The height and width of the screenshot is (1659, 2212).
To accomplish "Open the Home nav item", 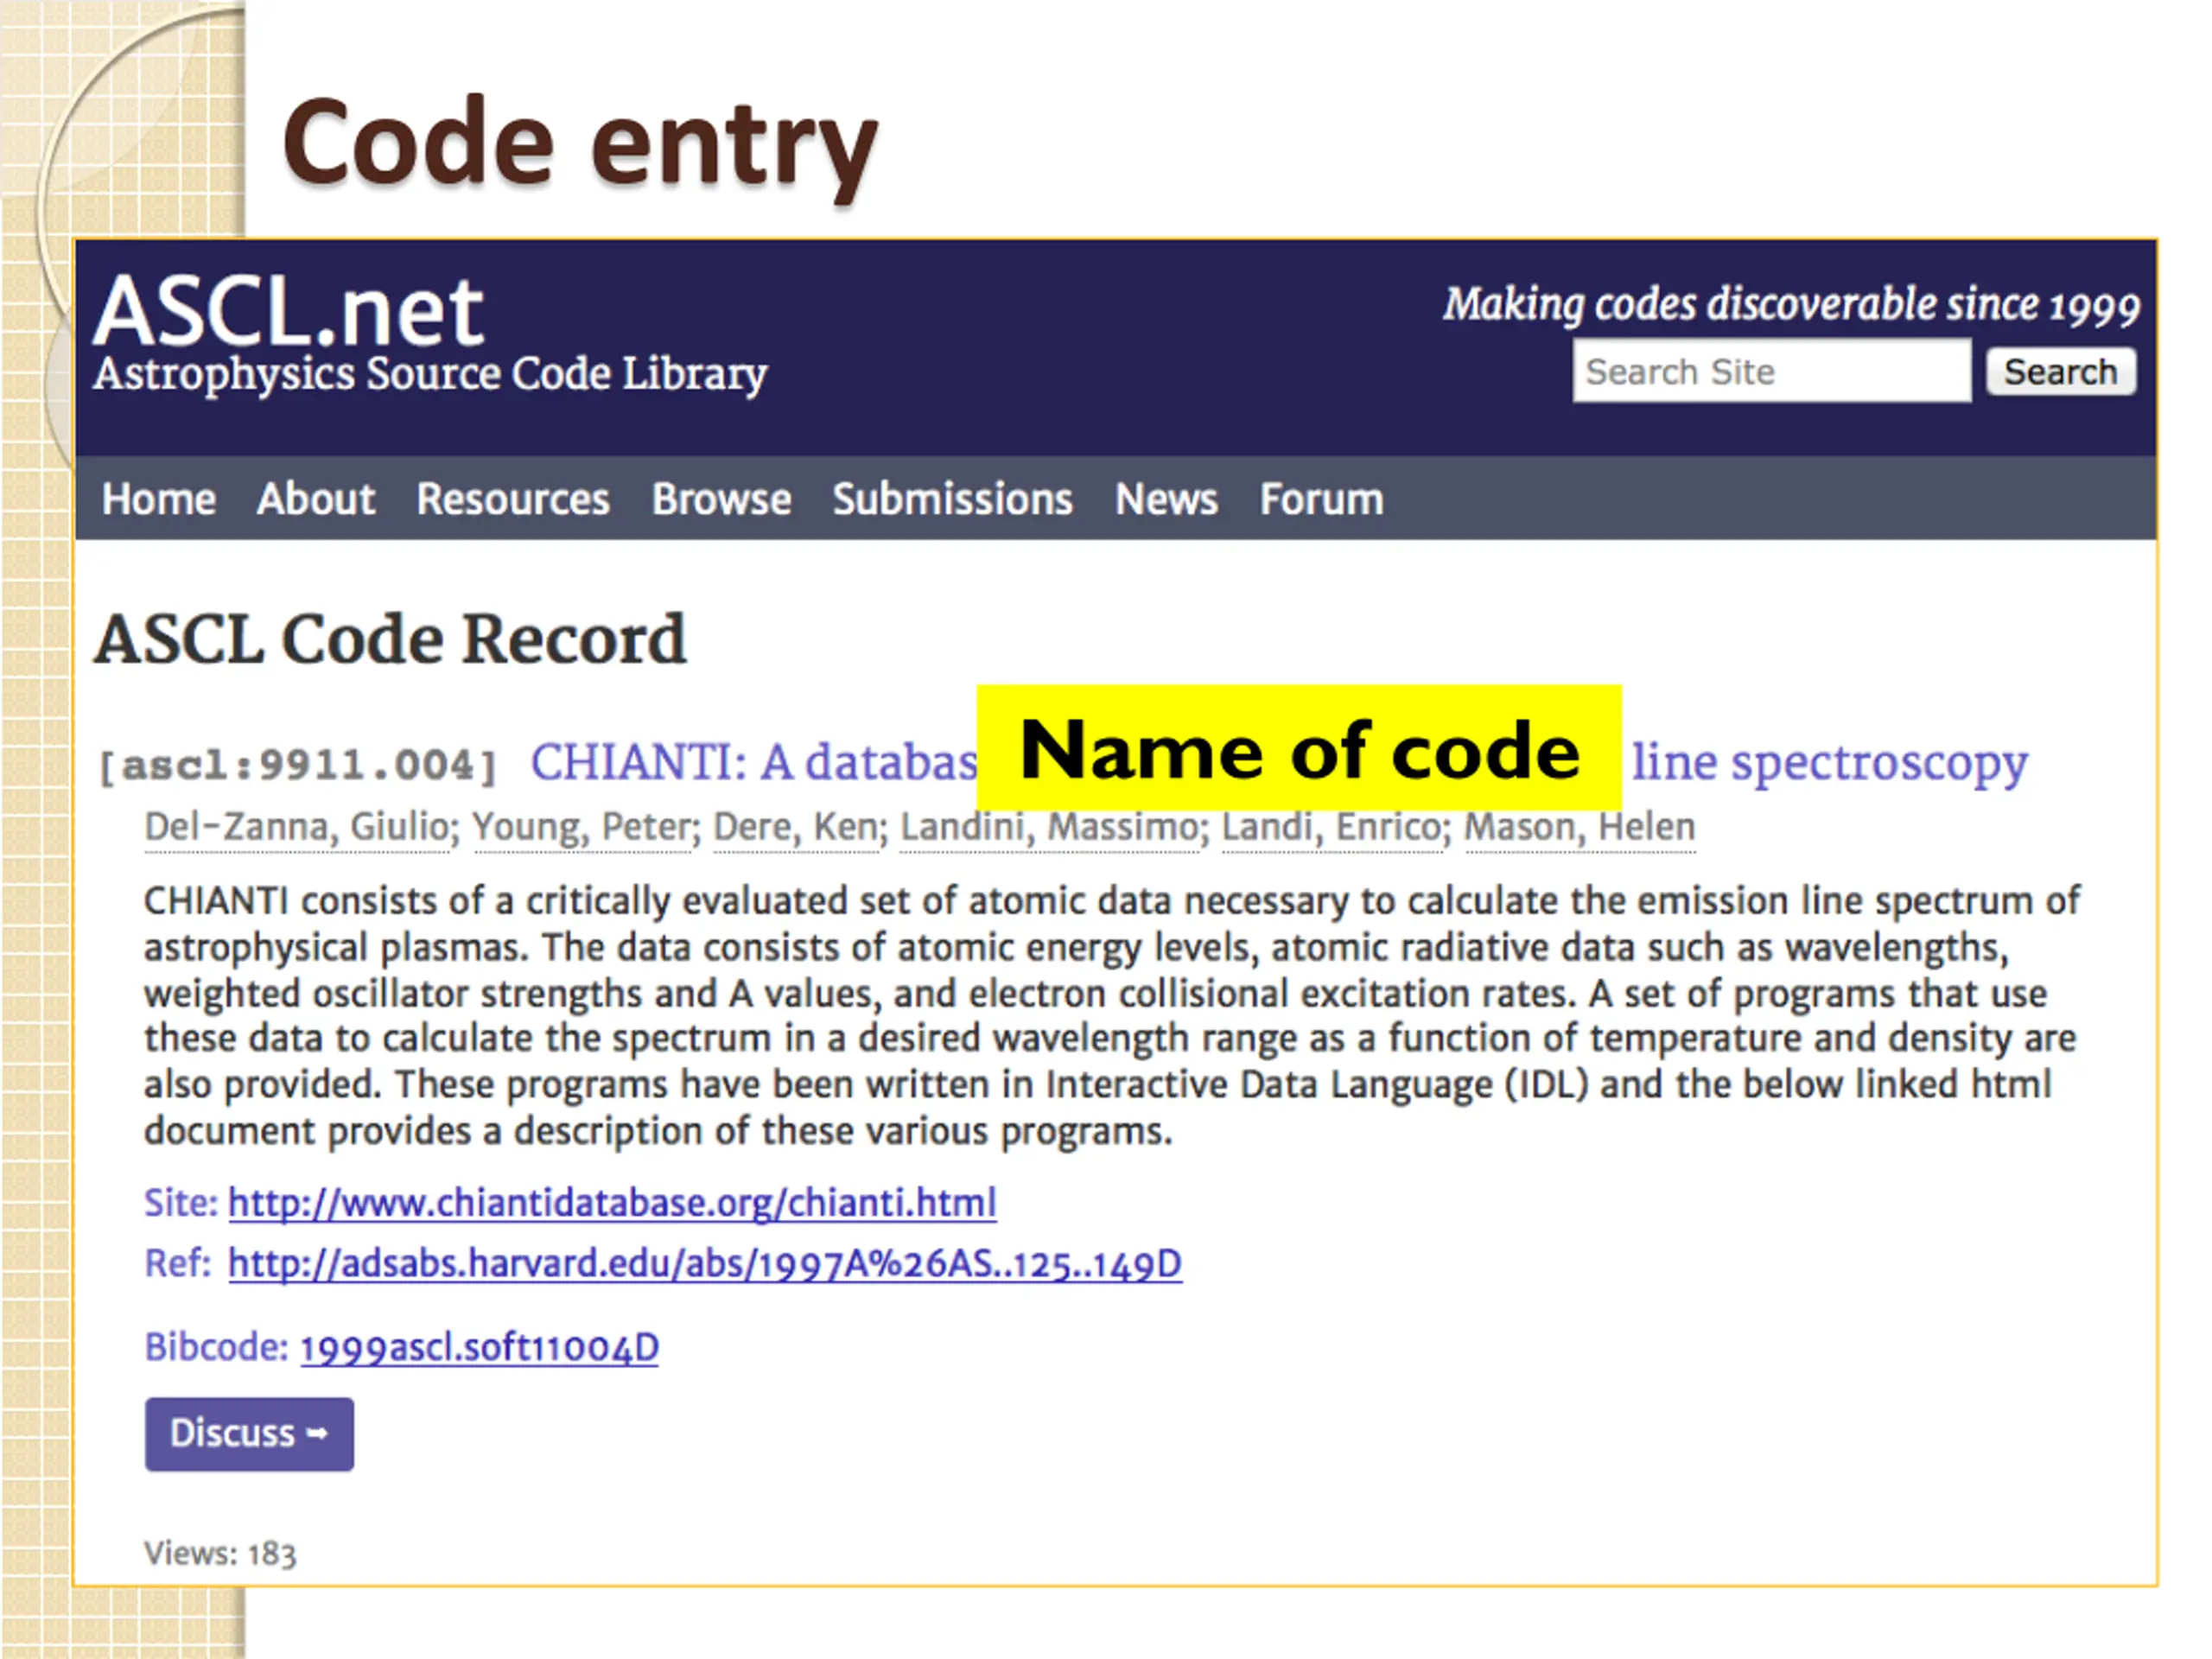I will [159, 498].
